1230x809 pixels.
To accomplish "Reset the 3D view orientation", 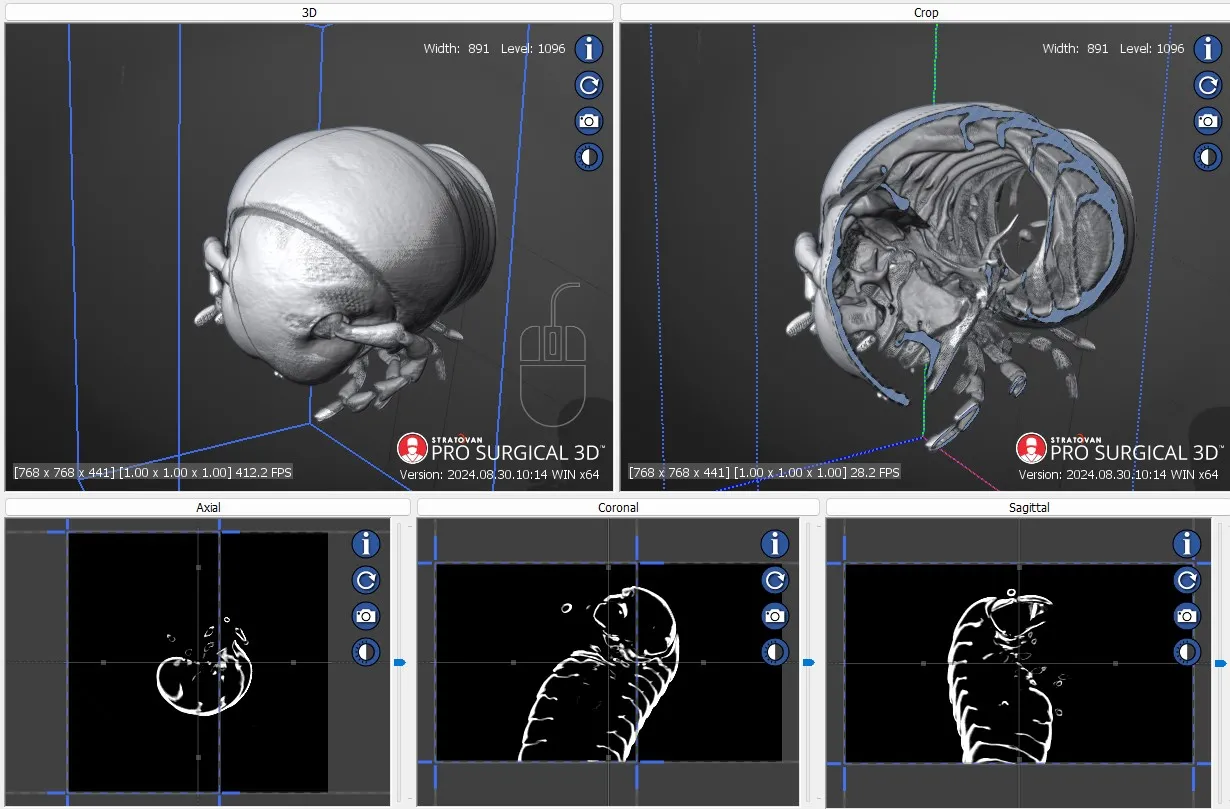I will pos(589,85).
